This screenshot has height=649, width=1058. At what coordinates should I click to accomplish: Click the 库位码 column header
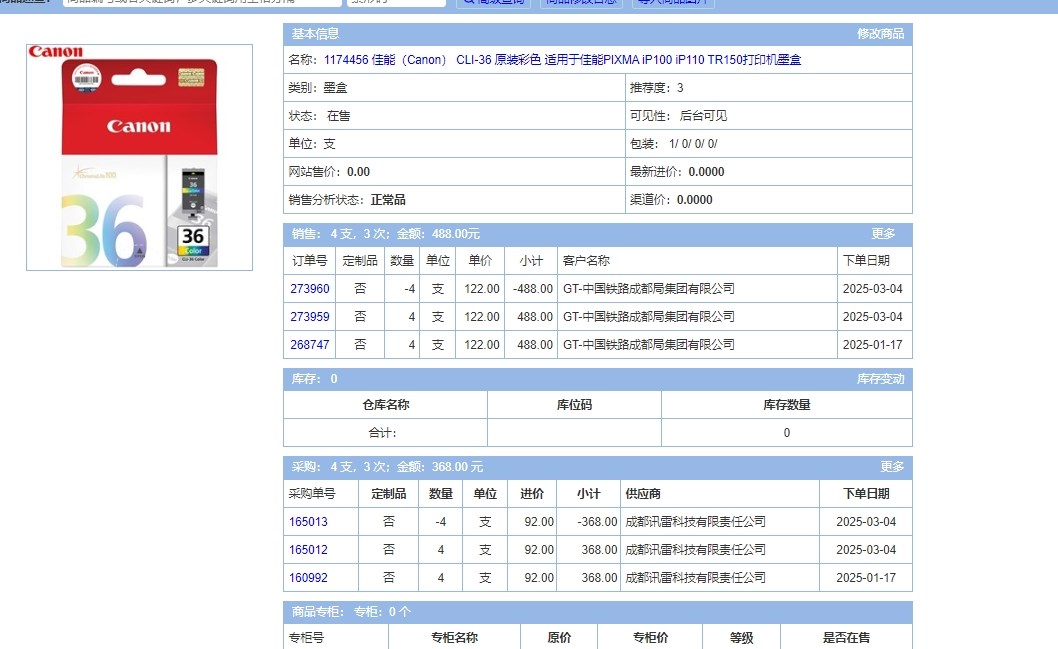(574, 405)
